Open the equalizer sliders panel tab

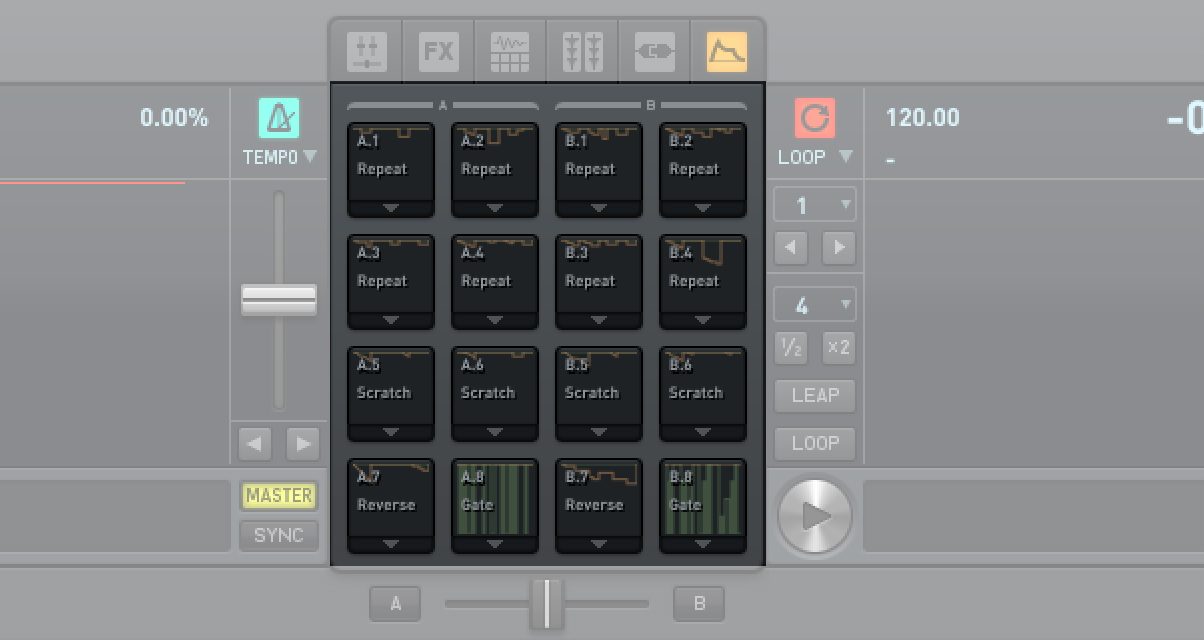[582, 51]
